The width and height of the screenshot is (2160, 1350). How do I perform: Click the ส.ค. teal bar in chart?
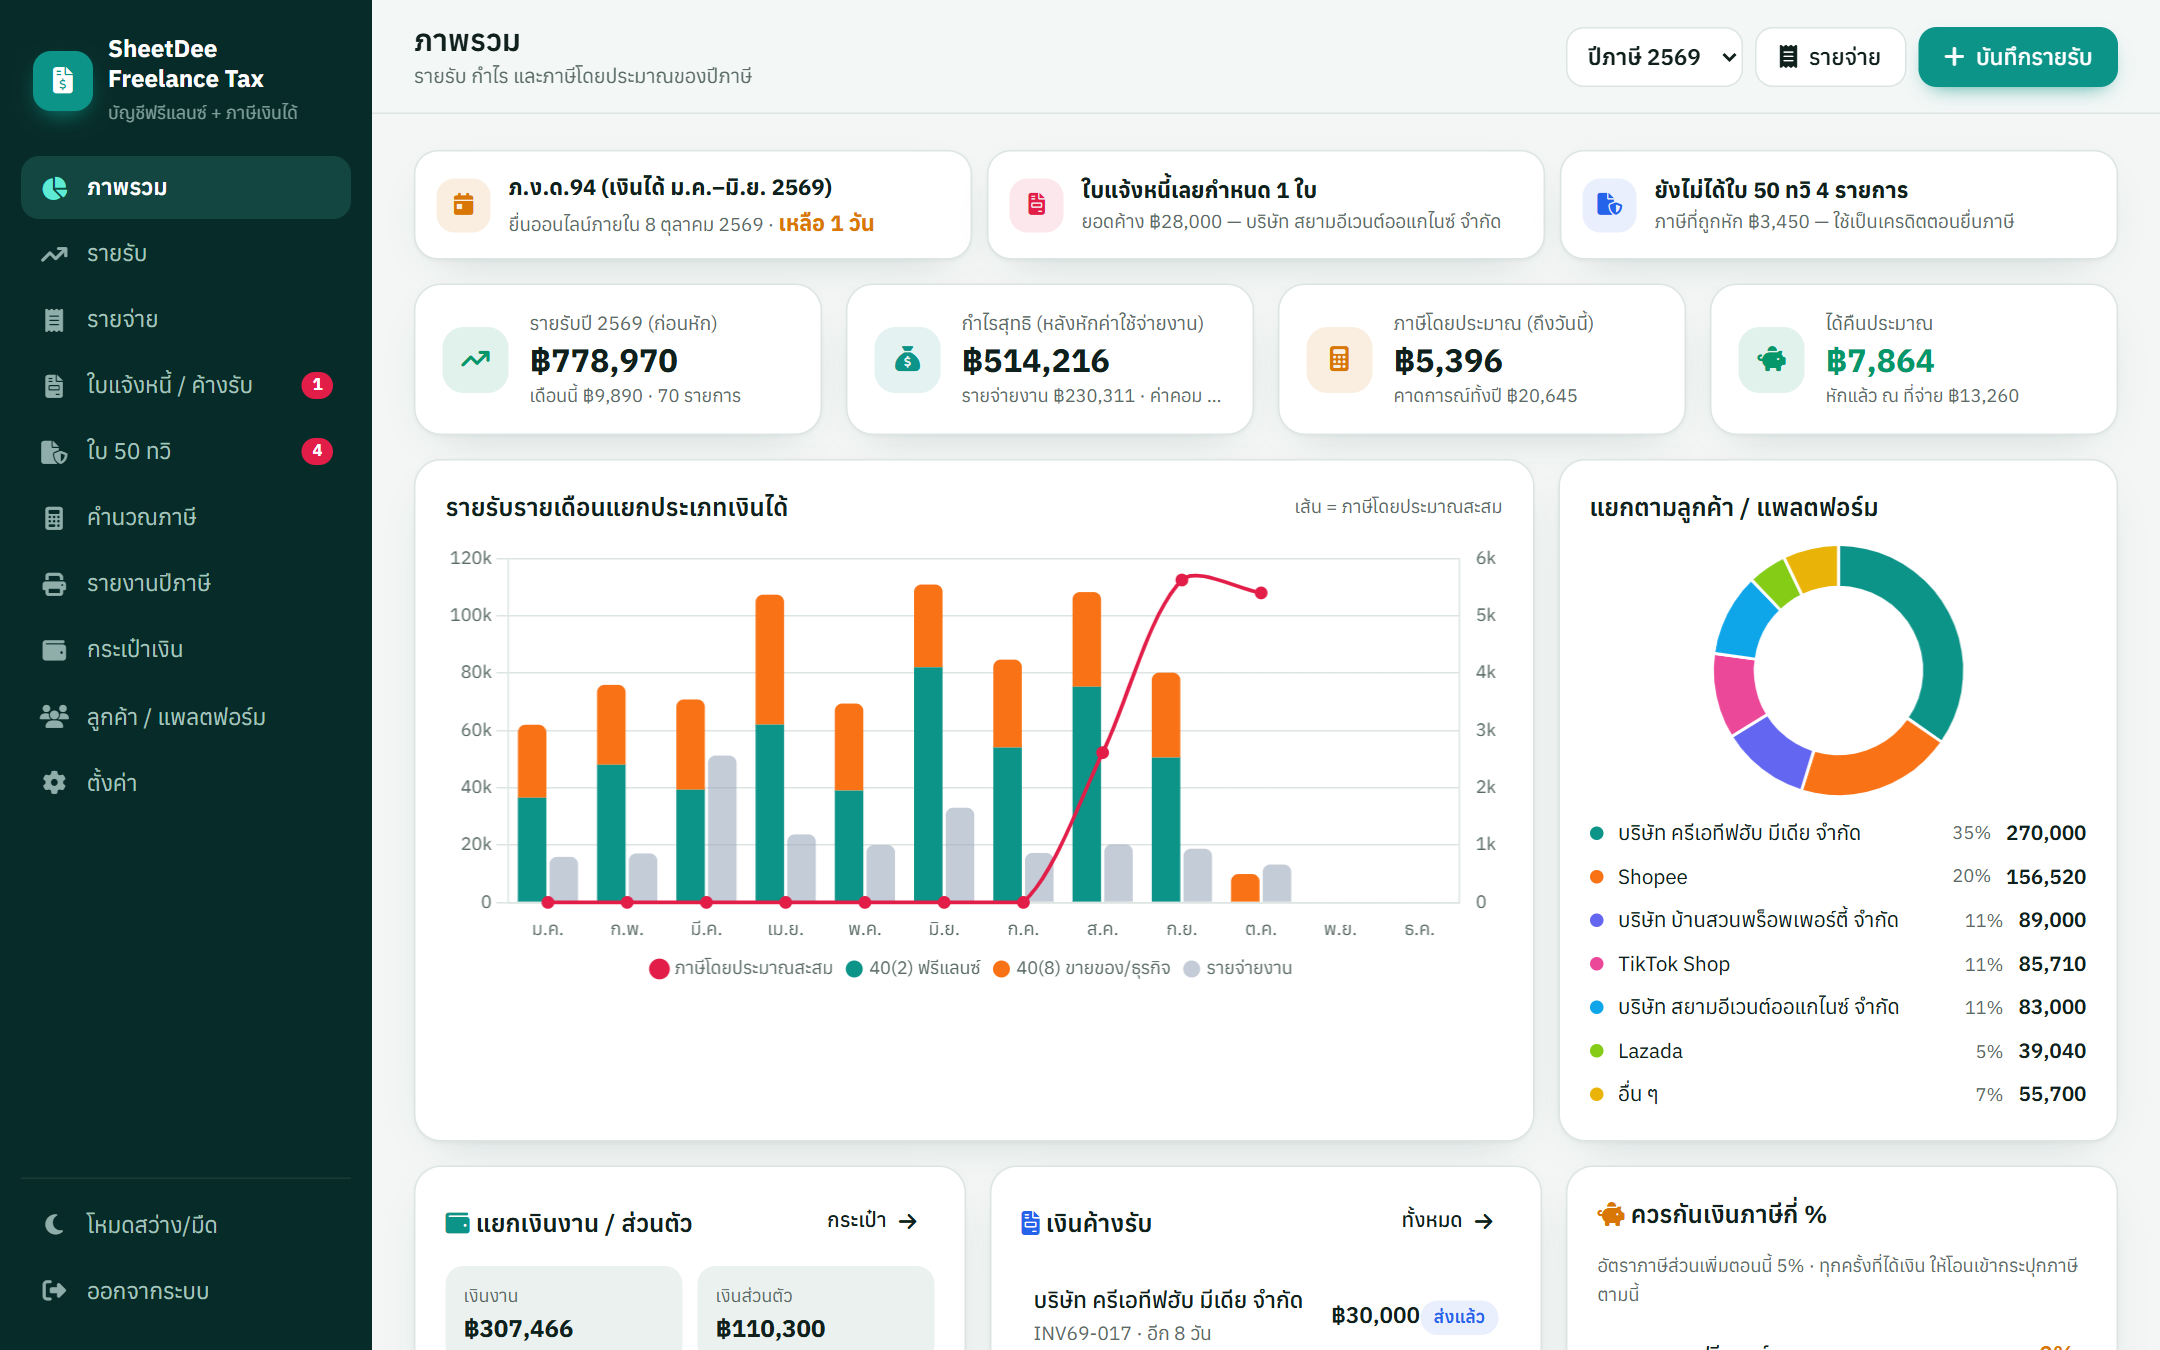(1086, 794)
